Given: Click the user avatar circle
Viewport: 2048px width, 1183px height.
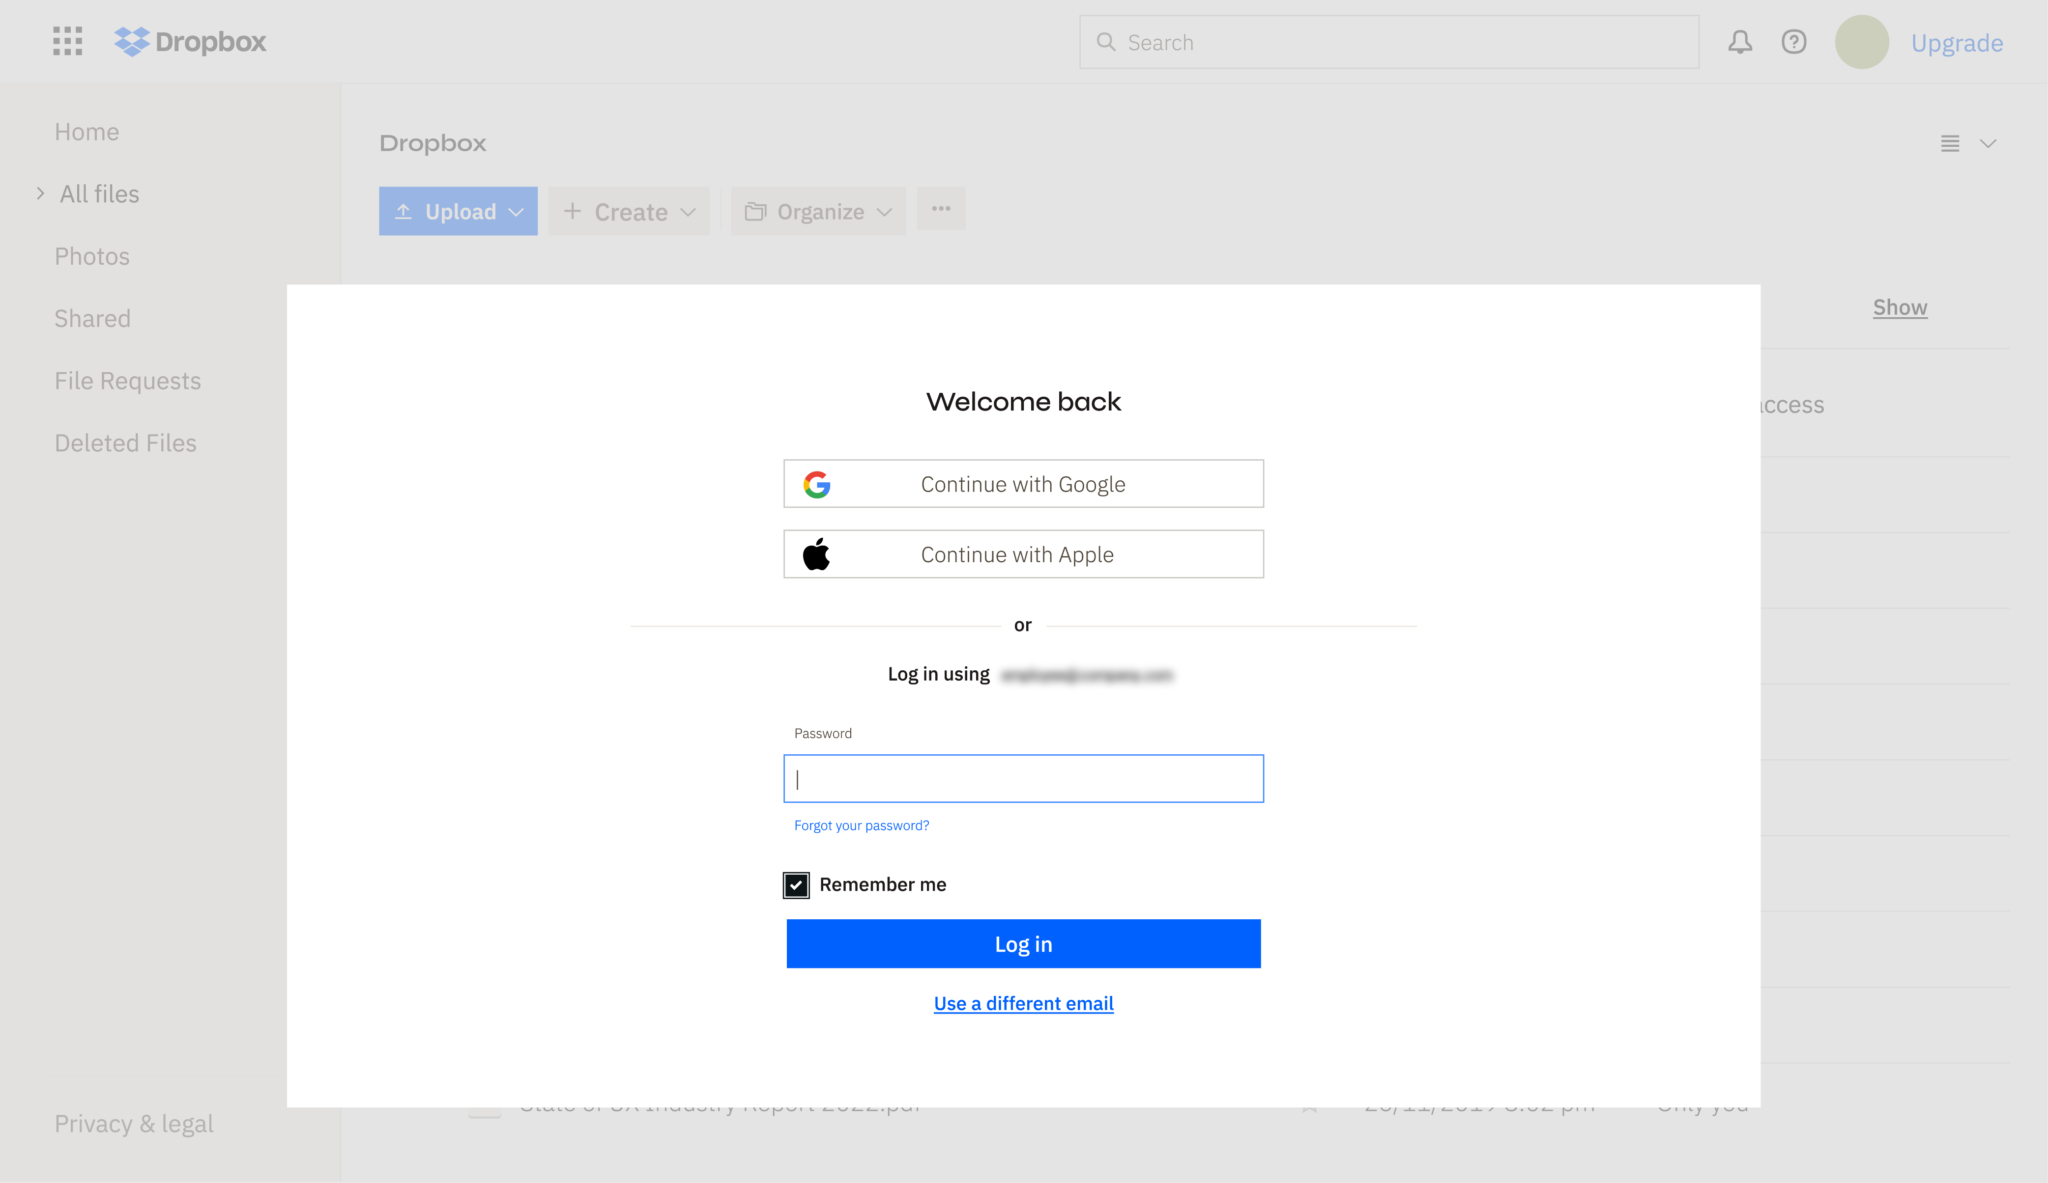Looking at the screenshot, I should [x=1861, y=42].
